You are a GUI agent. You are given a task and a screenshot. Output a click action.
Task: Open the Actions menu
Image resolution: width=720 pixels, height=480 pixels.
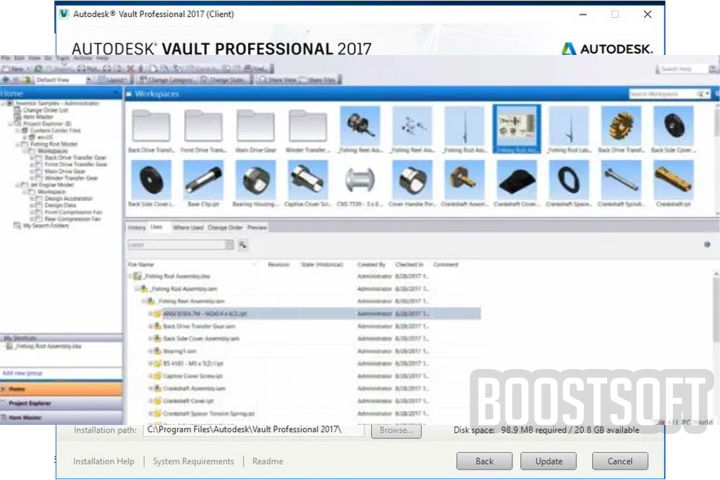pos(83,58)
